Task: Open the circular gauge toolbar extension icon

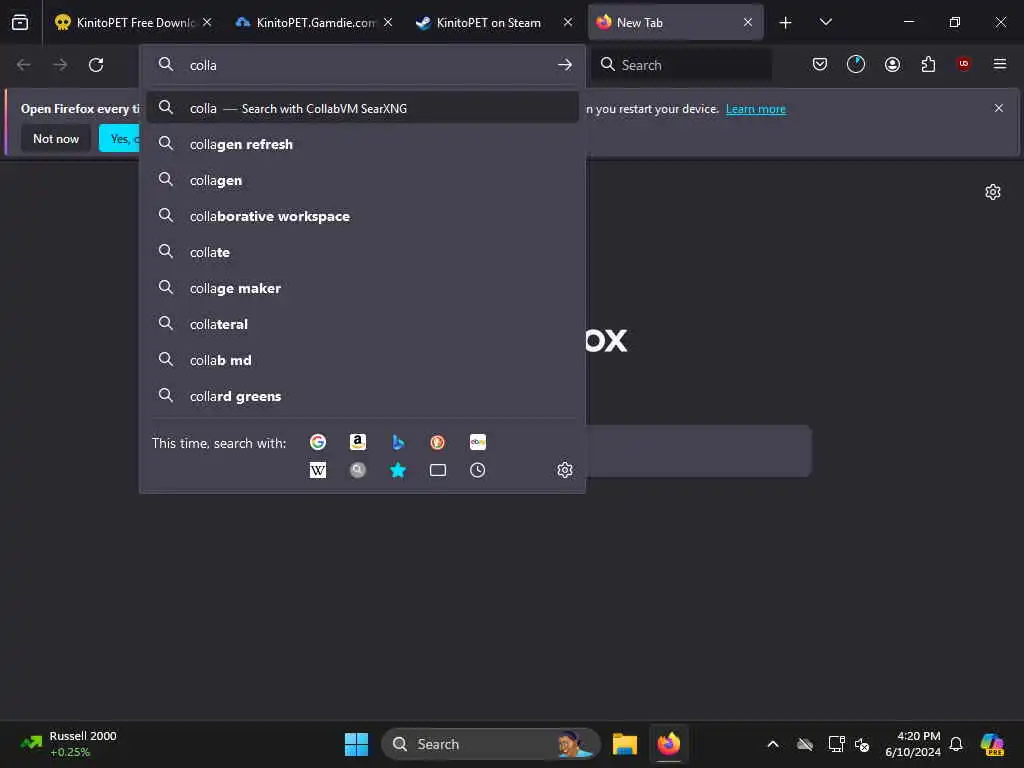Action: click(856, 64)
